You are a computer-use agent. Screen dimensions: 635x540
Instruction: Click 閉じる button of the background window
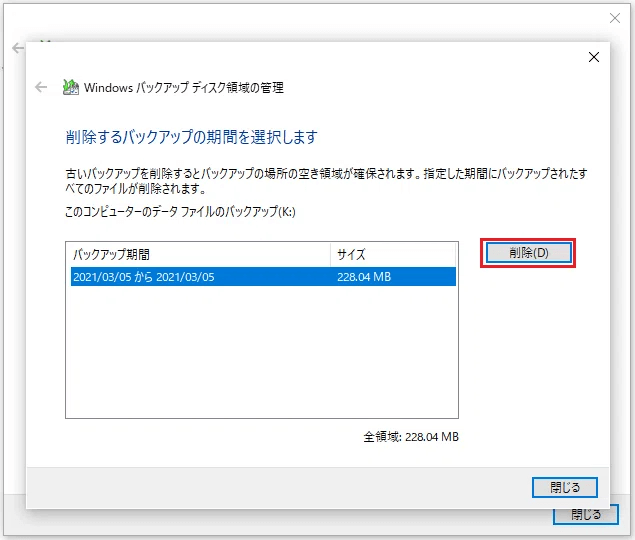(x=586, y=515)
